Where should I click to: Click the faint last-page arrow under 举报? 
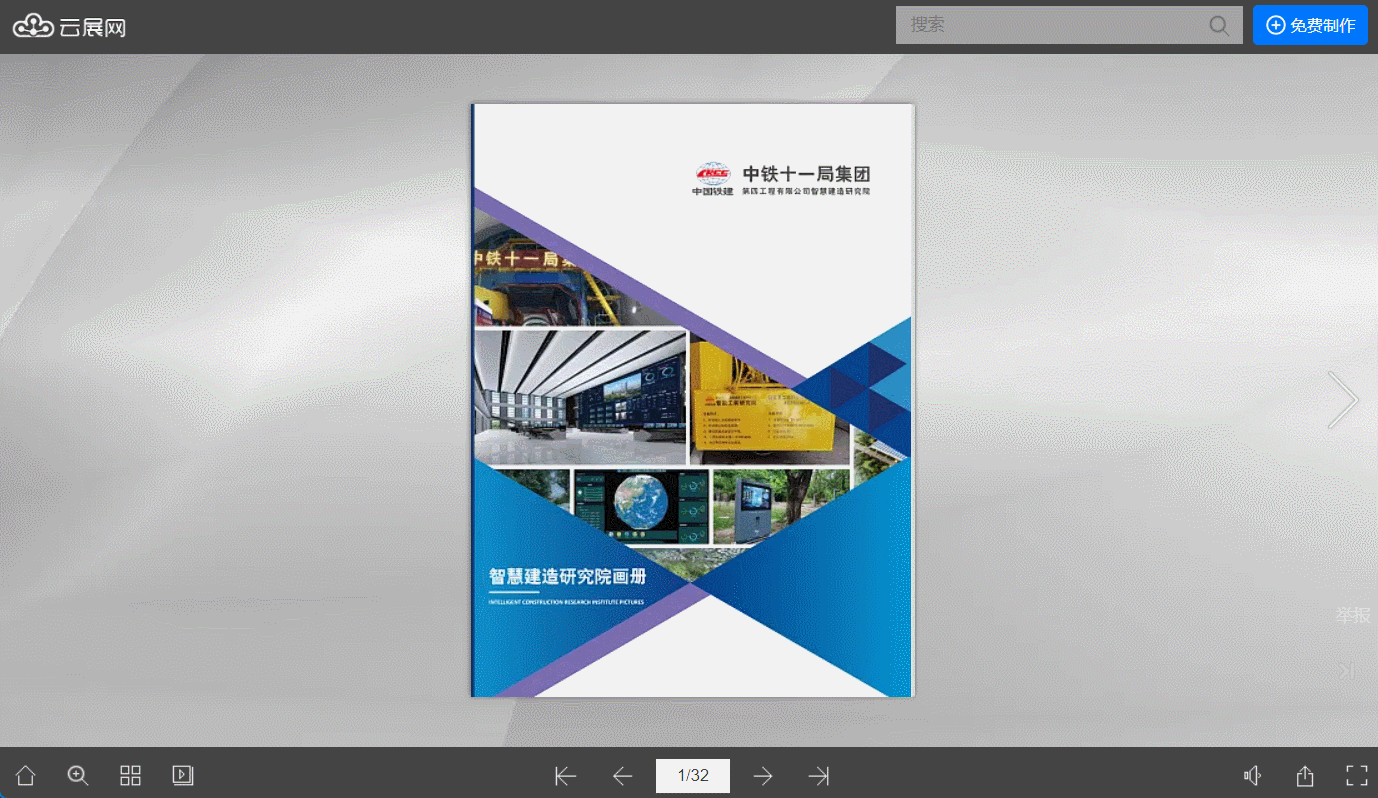tap(1347, 671)
